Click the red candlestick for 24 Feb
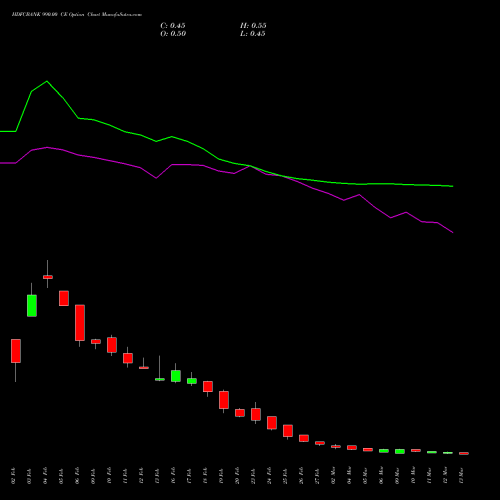 [272, 423]
